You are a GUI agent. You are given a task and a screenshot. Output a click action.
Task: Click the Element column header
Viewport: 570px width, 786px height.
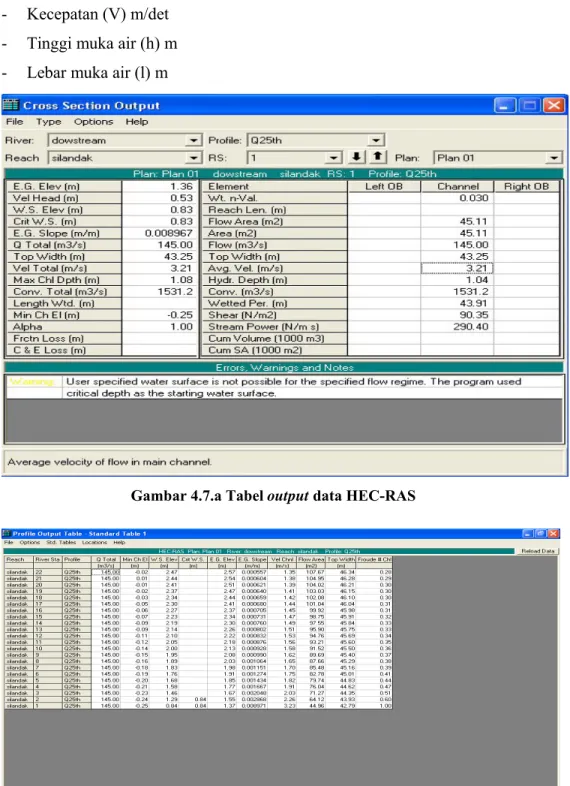(274, 186)
